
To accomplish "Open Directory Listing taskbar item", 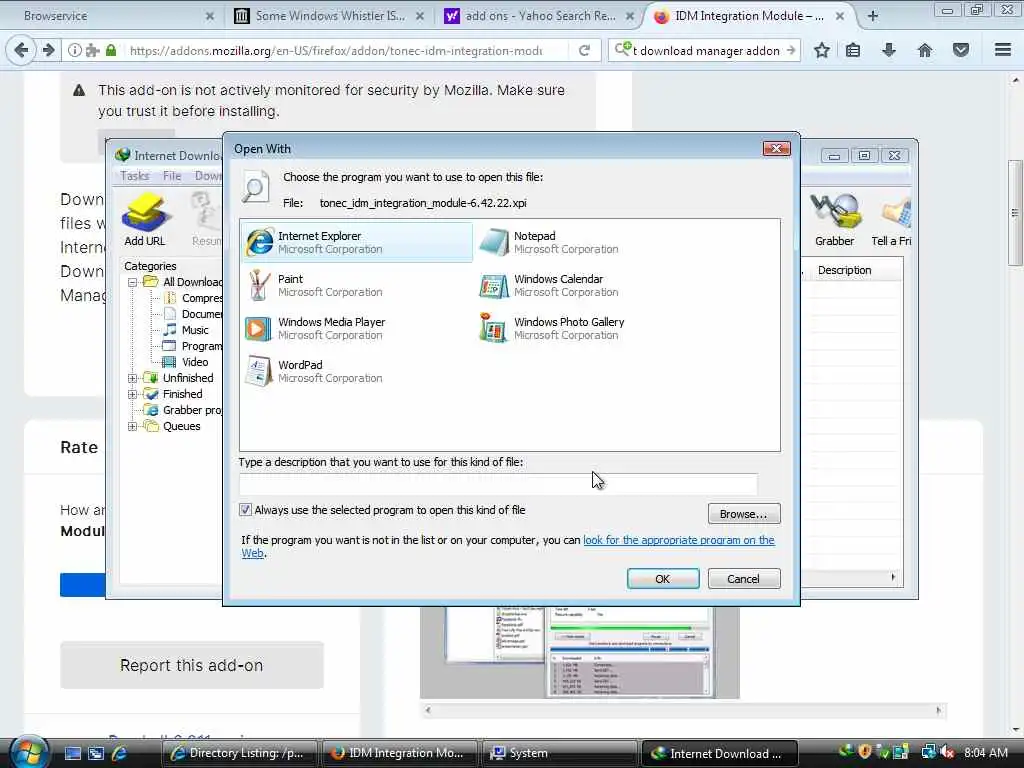I will [x=239, y=753].
